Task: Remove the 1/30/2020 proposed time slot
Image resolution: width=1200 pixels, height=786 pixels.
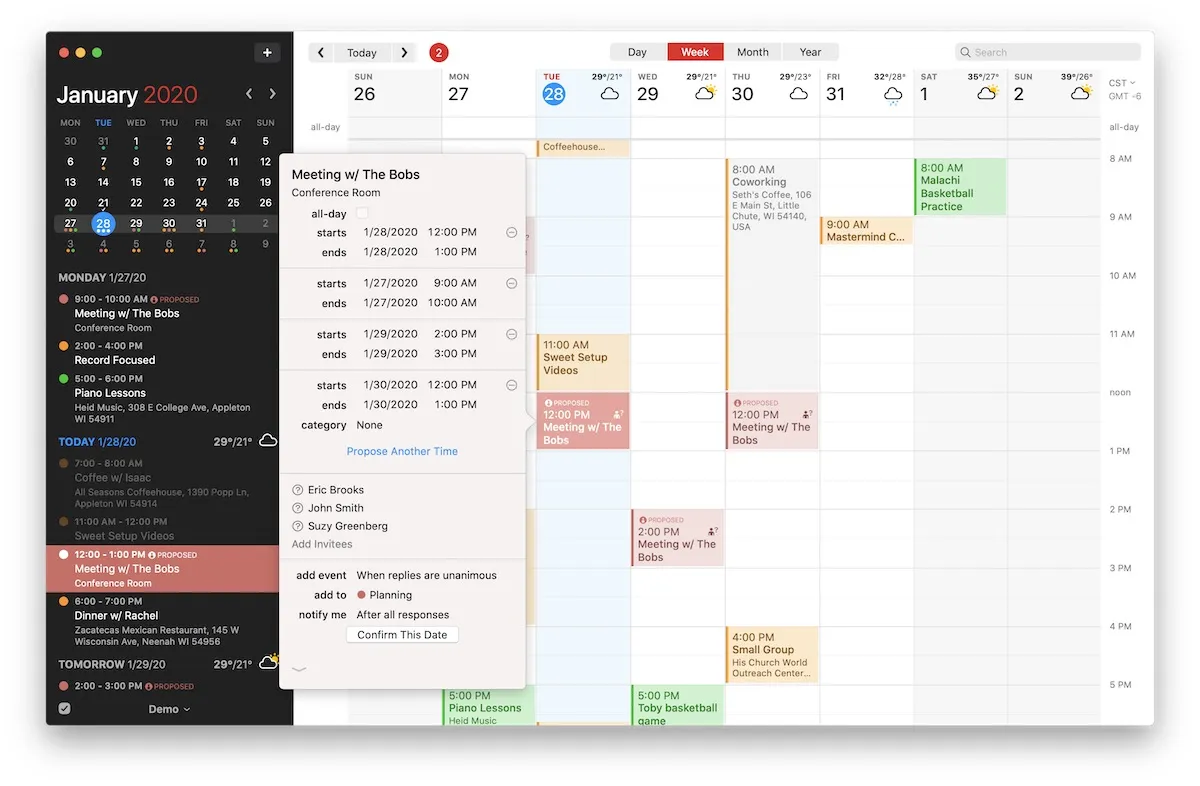Action: pos(511,385)
